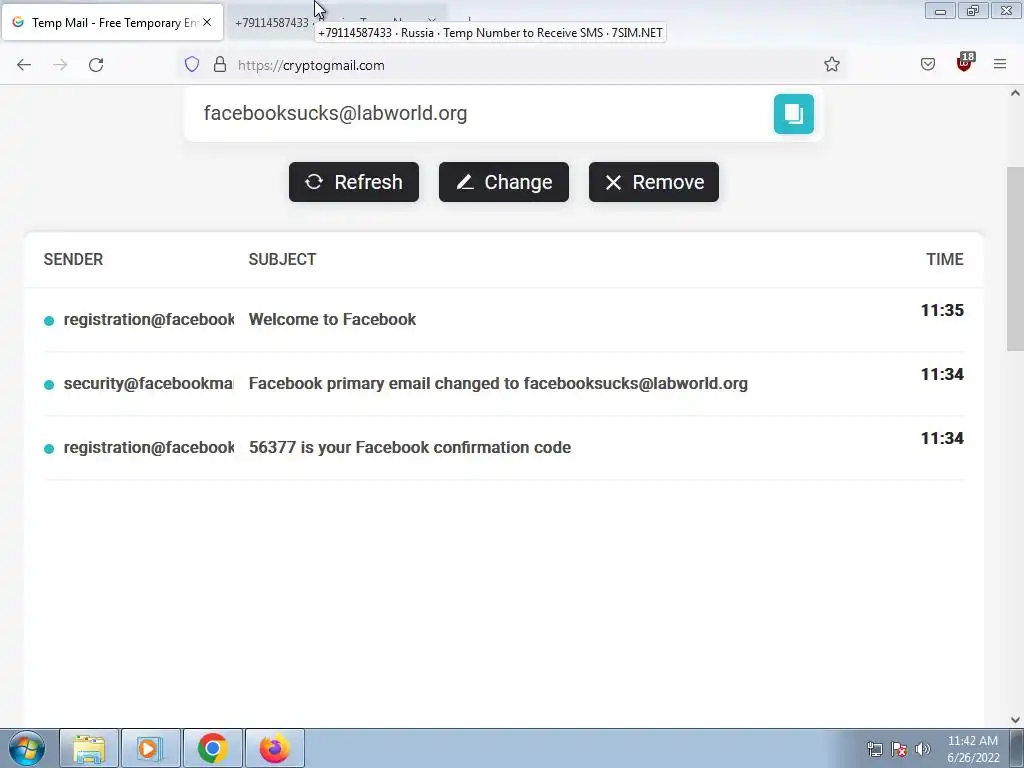Open the tracking protection shield icon
This screenshot has width=1024, height=768.
[191, 65]
